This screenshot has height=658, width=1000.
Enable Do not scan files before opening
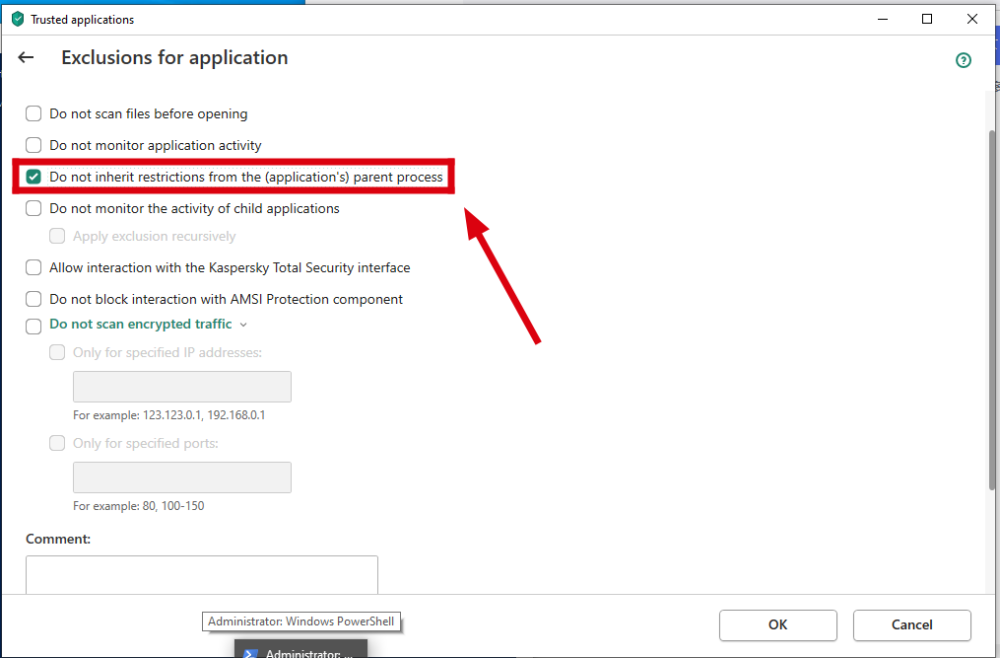pos(33,113)
